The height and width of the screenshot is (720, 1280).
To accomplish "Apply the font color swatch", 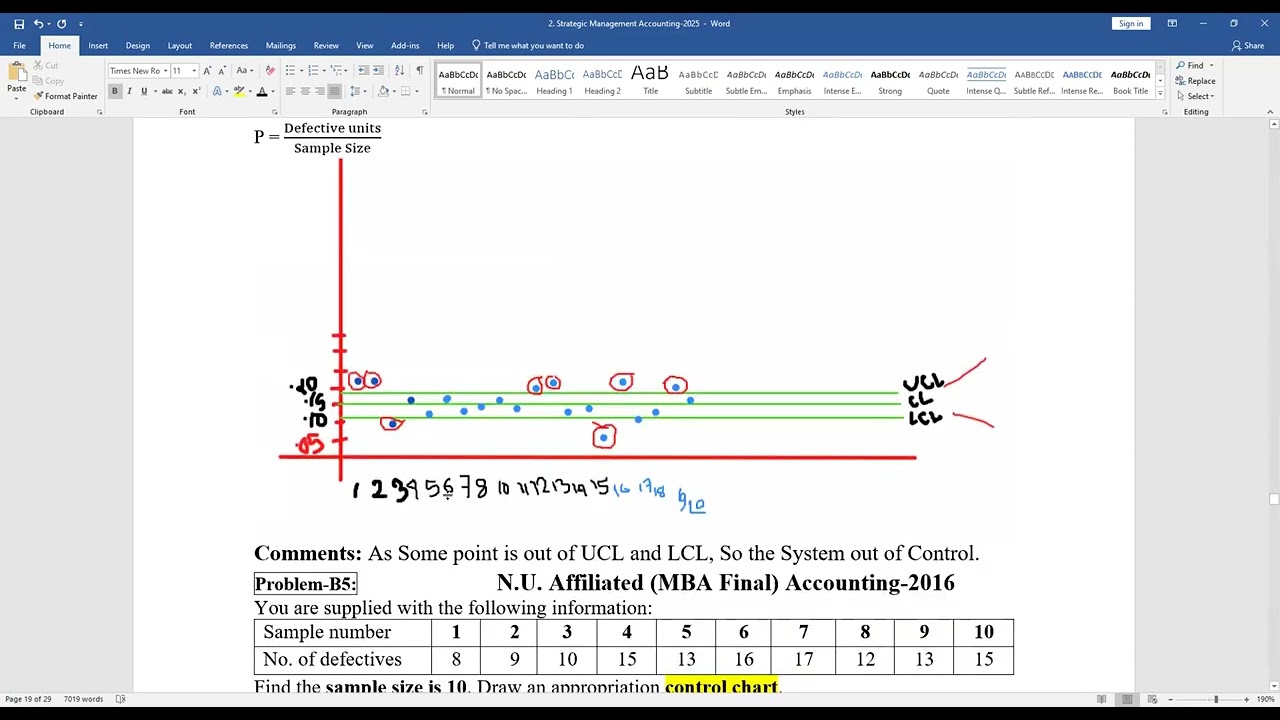I will 262,91.
